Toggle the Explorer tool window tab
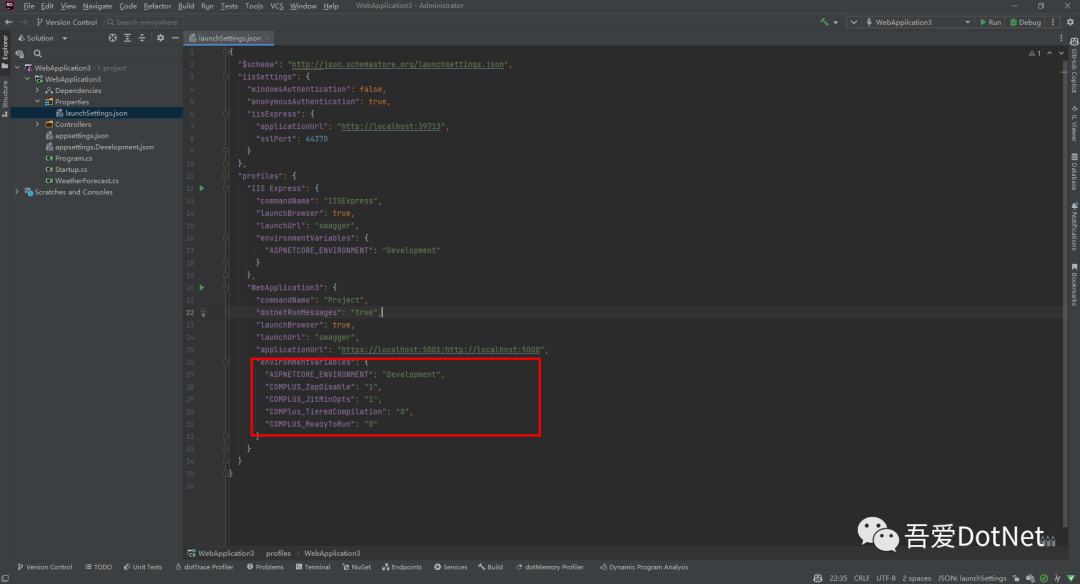 (x=5, y=50)
